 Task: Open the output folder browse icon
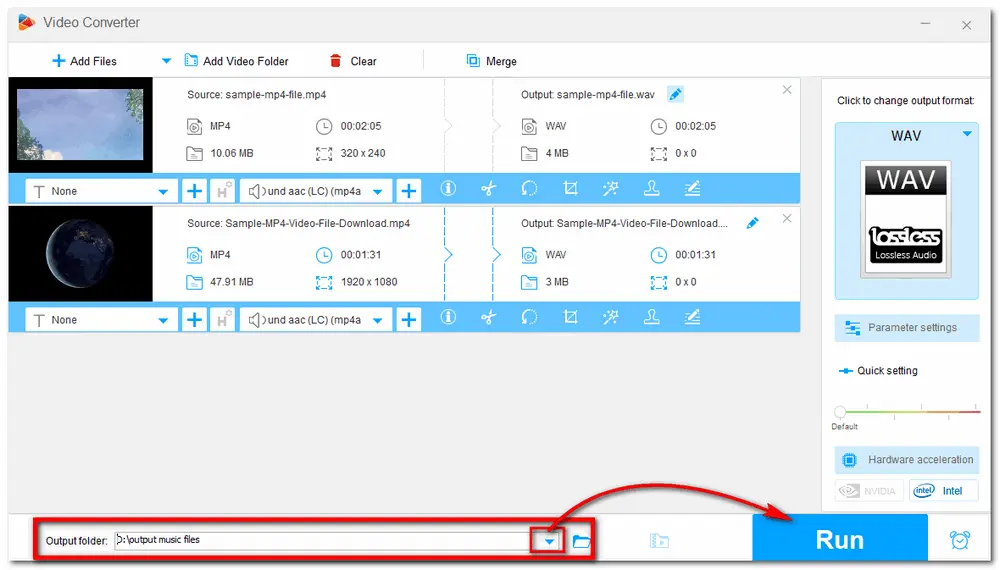pos(582,541)
